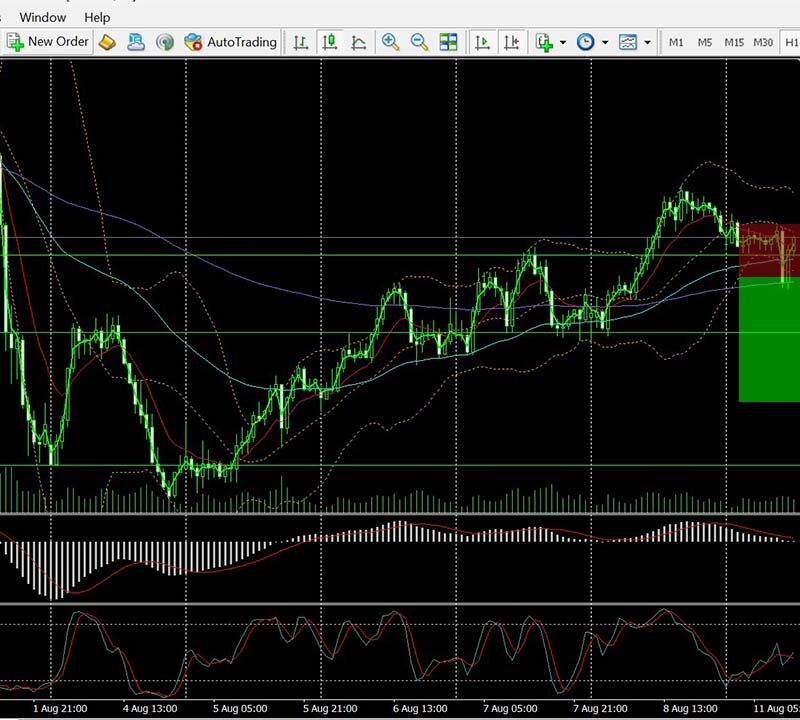
Task: Tile chart windows with the grid icon
Action: (448, 42)
